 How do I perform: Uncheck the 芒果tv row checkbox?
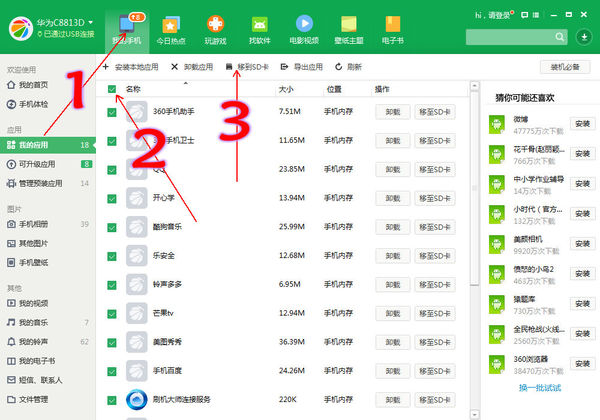[112, 314]
